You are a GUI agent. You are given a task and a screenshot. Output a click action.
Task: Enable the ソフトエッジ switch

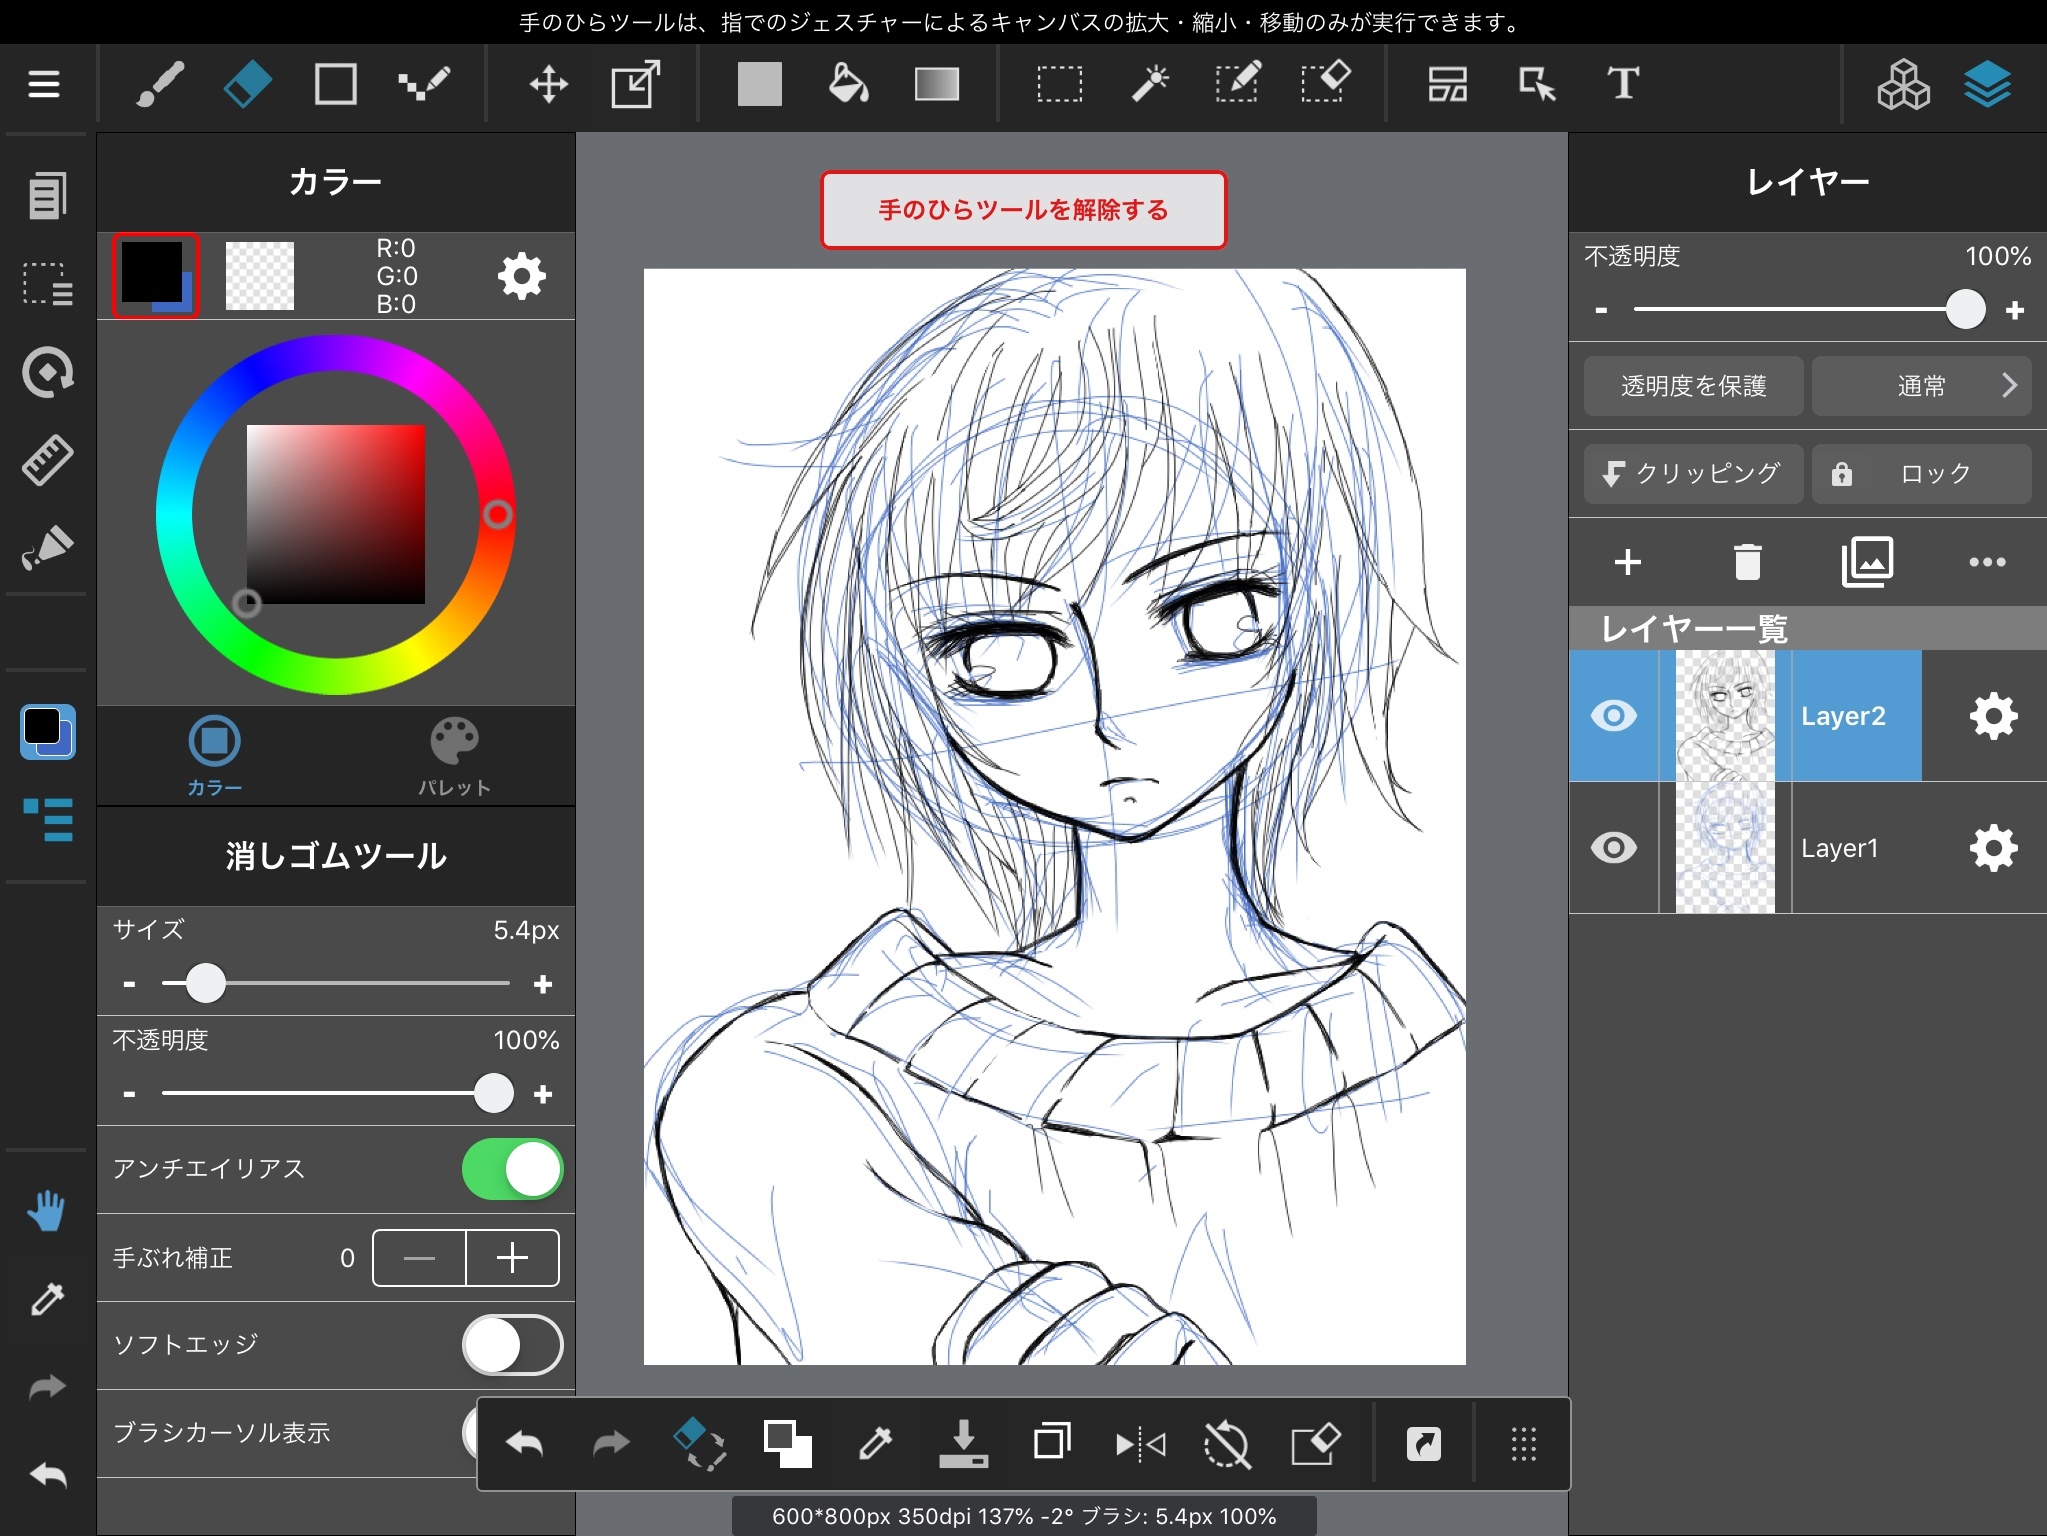(x=512, y=1345)
